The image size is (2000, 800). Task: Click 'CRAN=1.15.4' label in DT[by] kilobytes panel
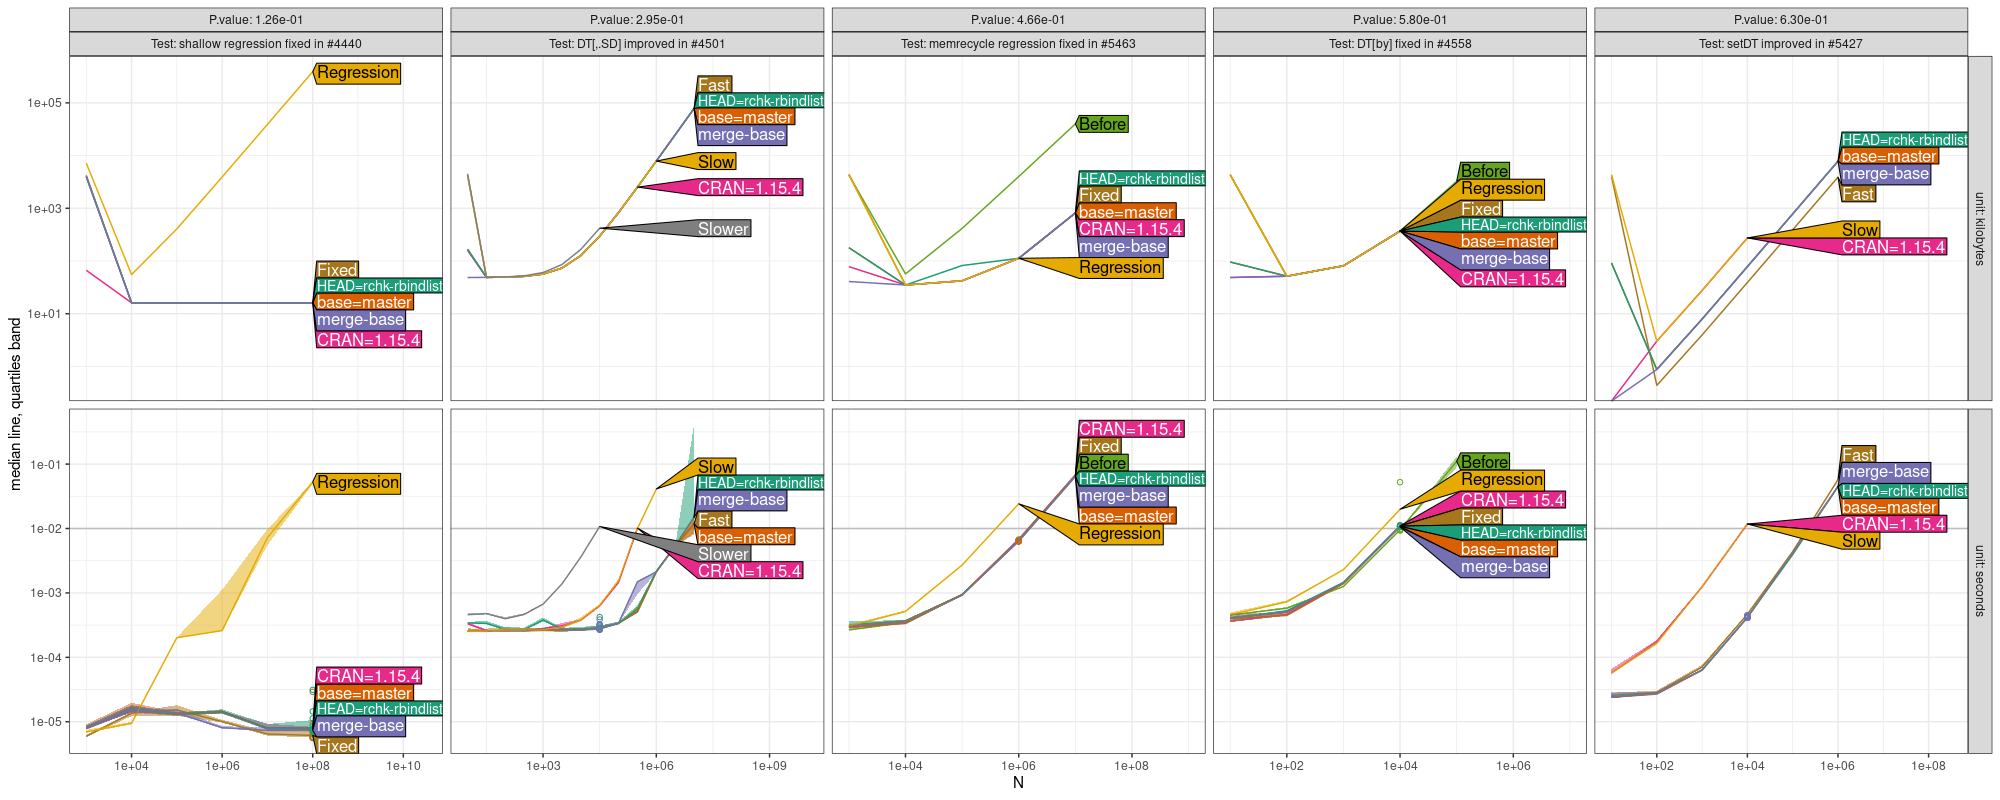[1512, 279]
